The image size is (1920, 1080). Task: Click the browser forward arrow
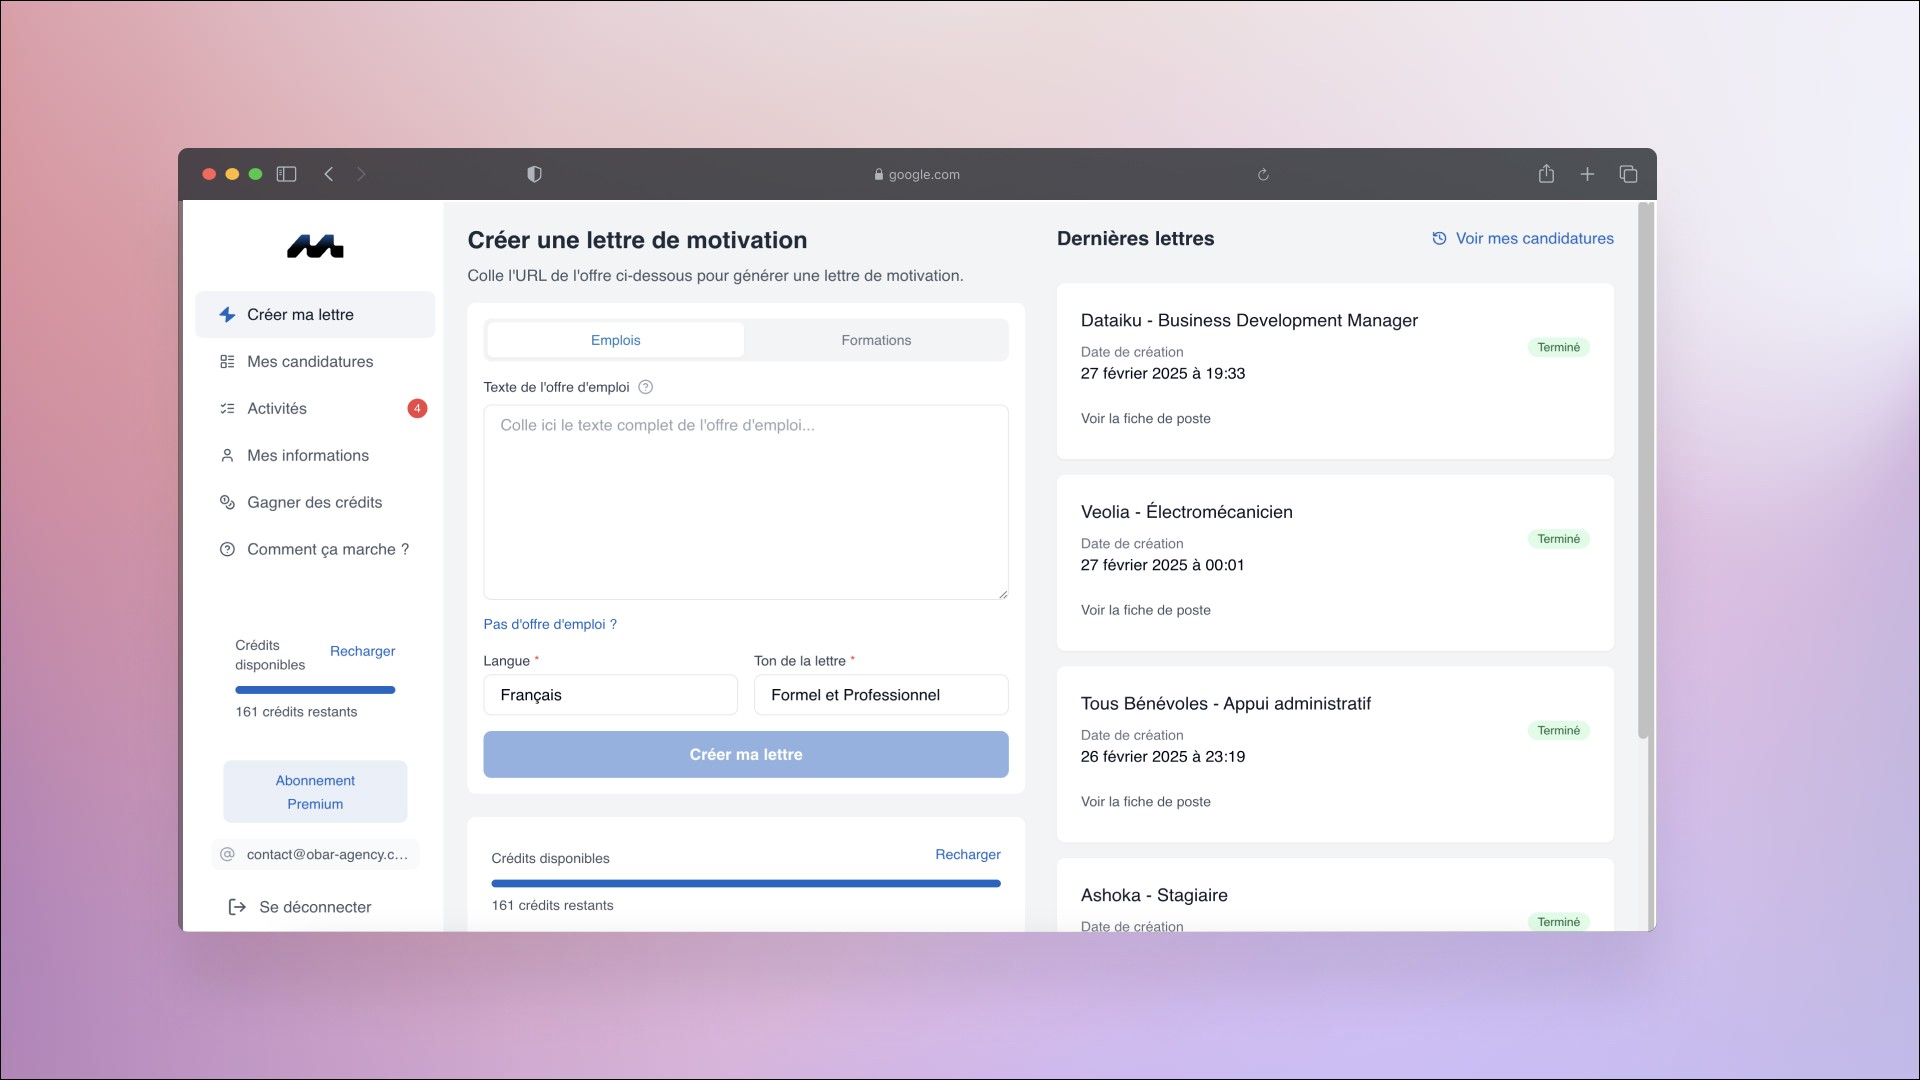(x=361, y=174)
